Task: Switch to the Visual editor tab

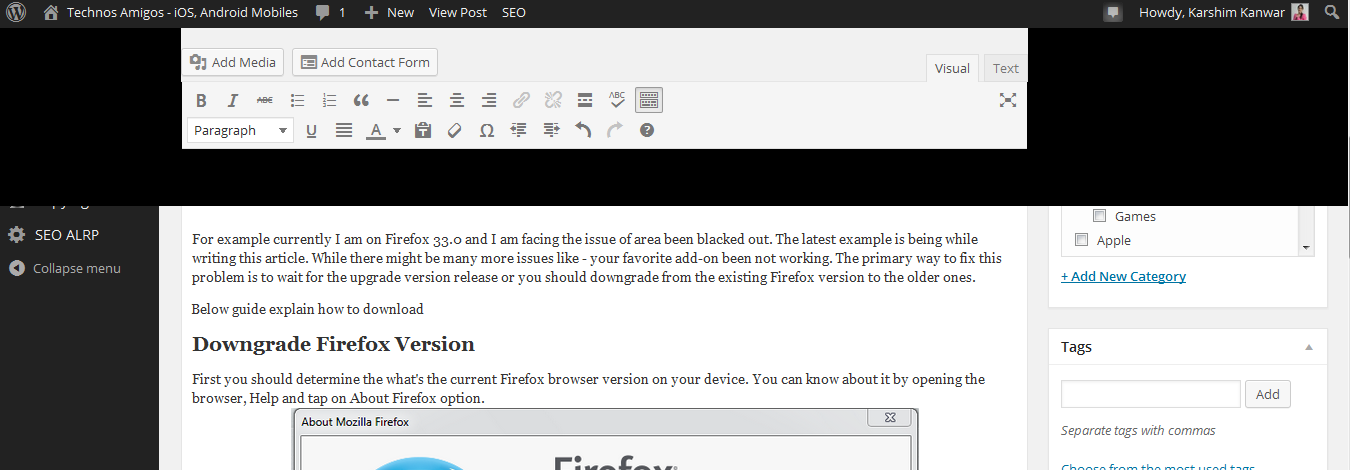Action: click(x=952, y=68)
